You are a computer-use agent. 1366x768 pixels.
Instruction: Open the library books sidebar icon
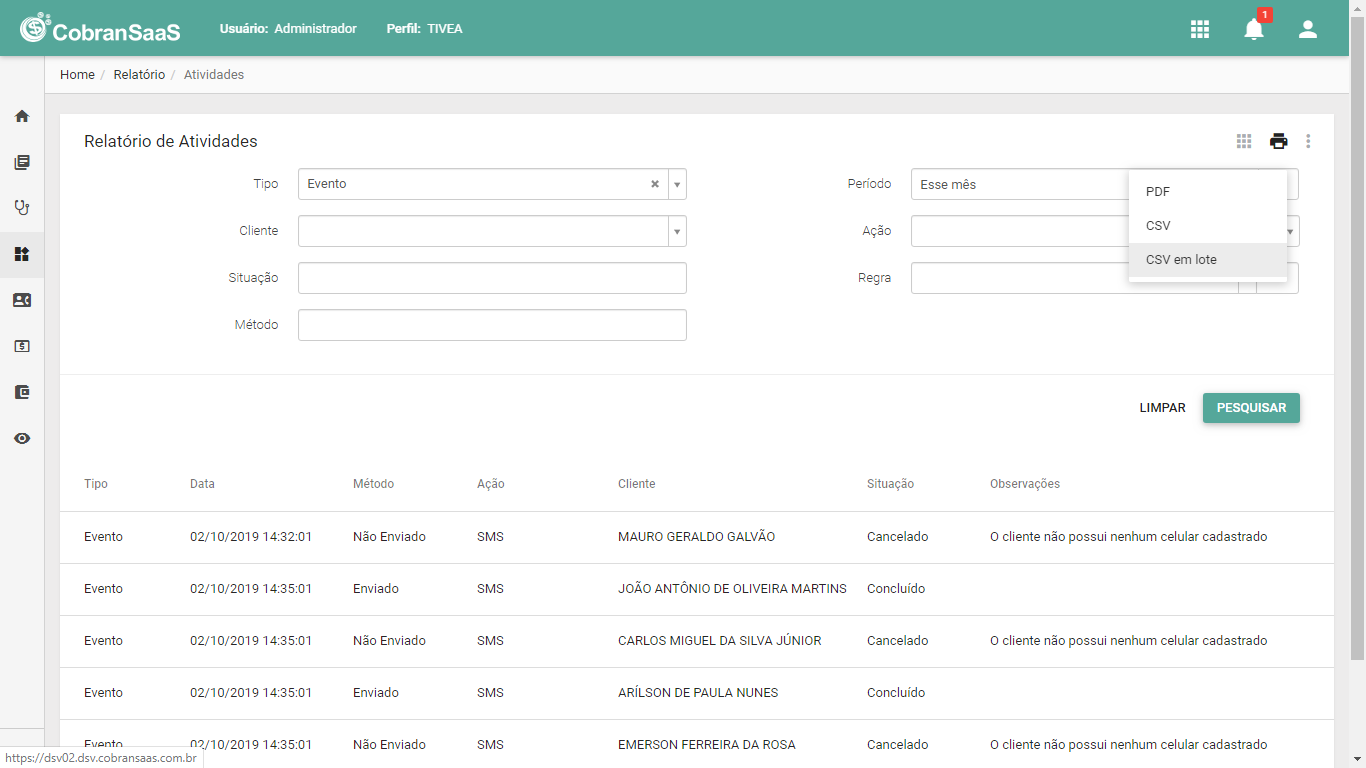[x=22, y=162]
